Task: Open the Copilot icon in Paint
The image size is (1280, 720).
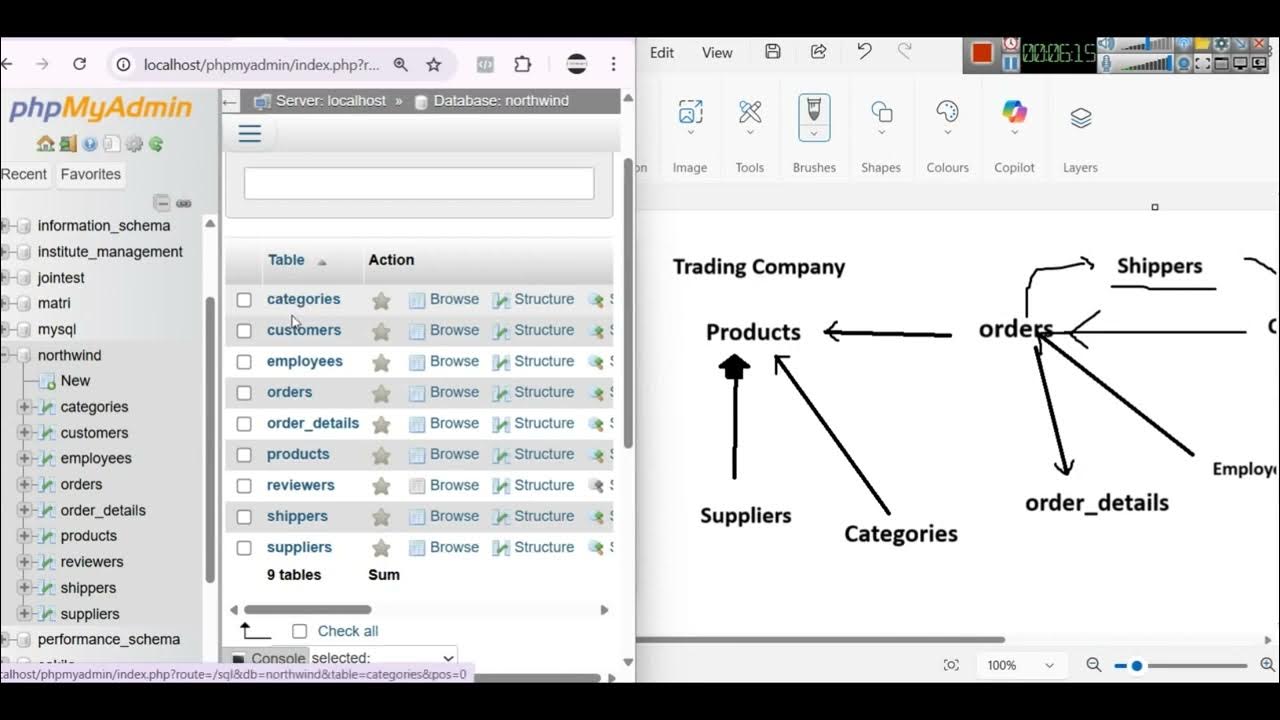Action: (1014, 112)
